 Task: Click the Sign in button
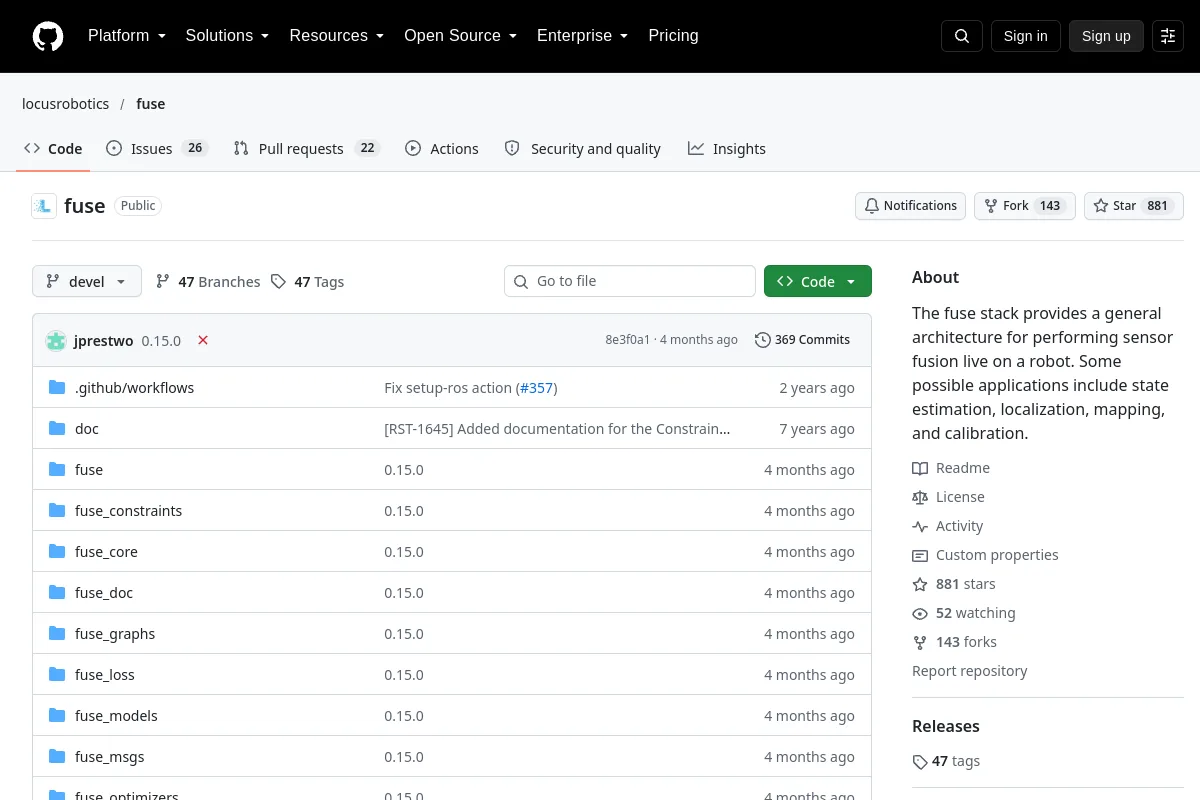(x=1025, y=36)
